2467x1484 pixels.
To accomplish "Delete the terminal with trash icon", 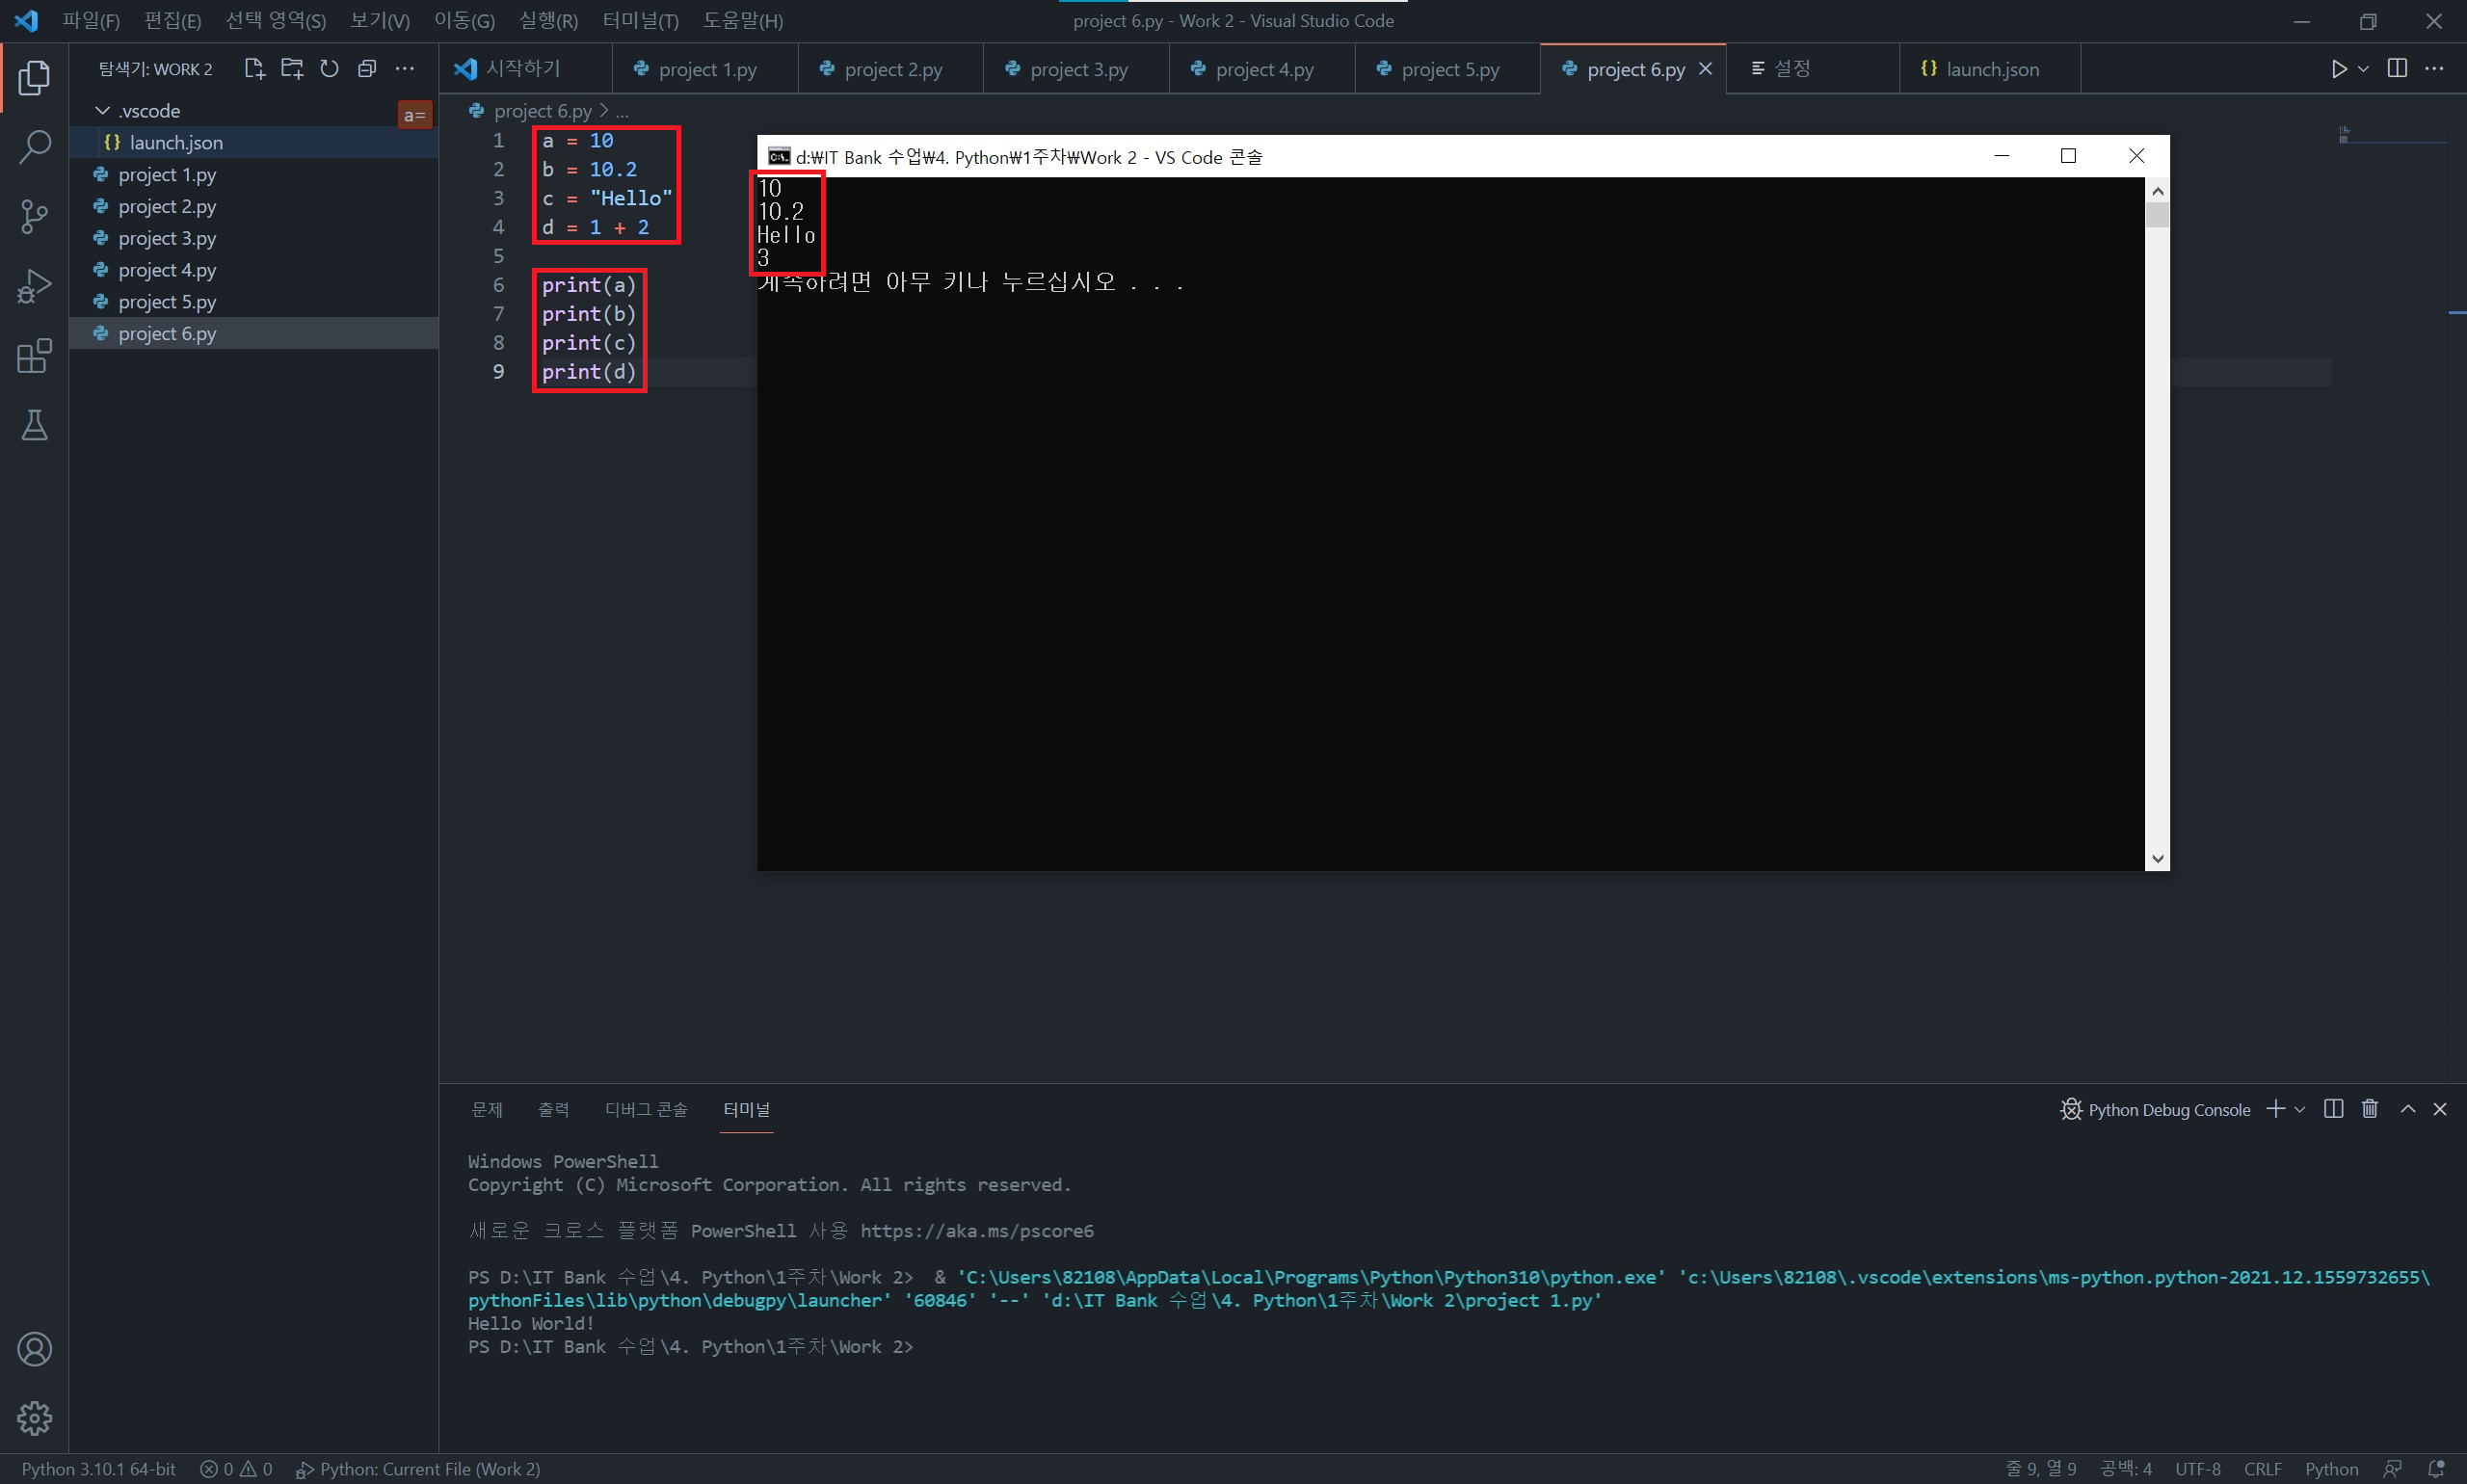I will tap(2369, 1109).
